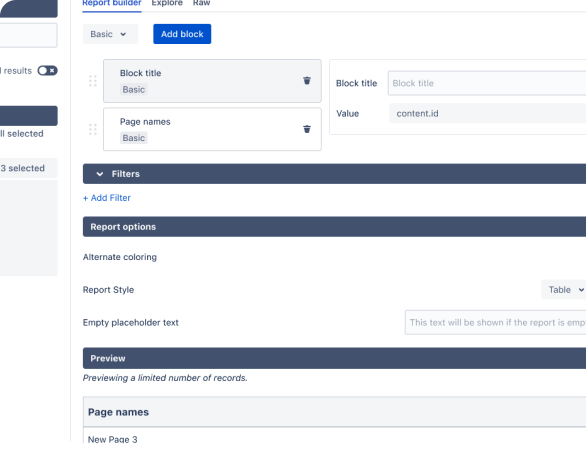Grab the drag handle beside Page names block

[x=93, y=129]
